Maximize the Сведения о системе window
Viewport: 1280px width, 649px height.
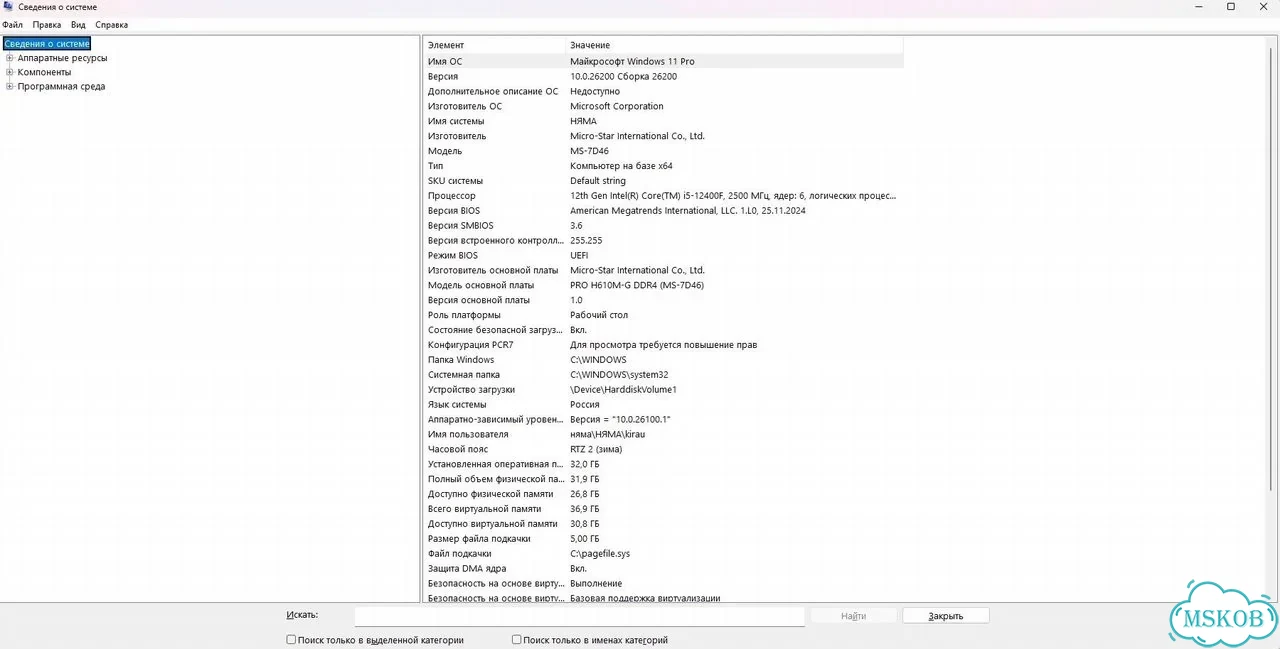(x=1231, y=7)
